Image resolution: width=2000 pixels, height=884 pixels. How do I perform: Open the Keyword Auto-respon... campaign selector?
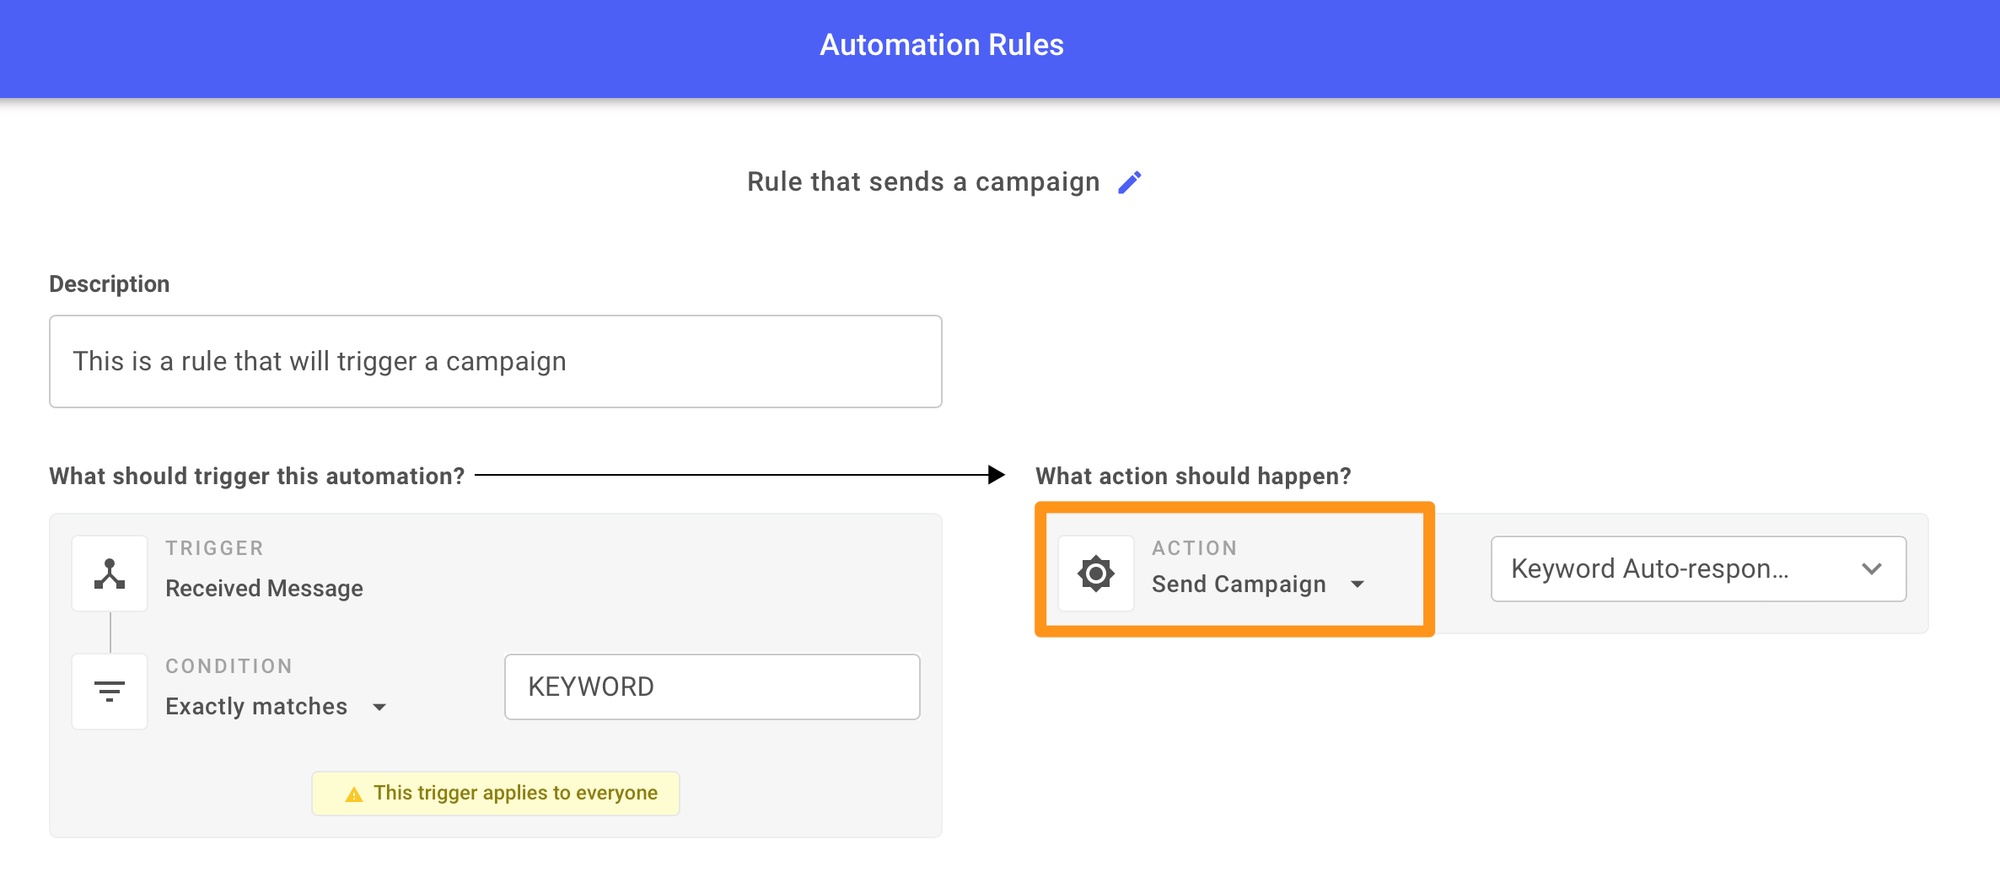click(x=1698, y=569)
